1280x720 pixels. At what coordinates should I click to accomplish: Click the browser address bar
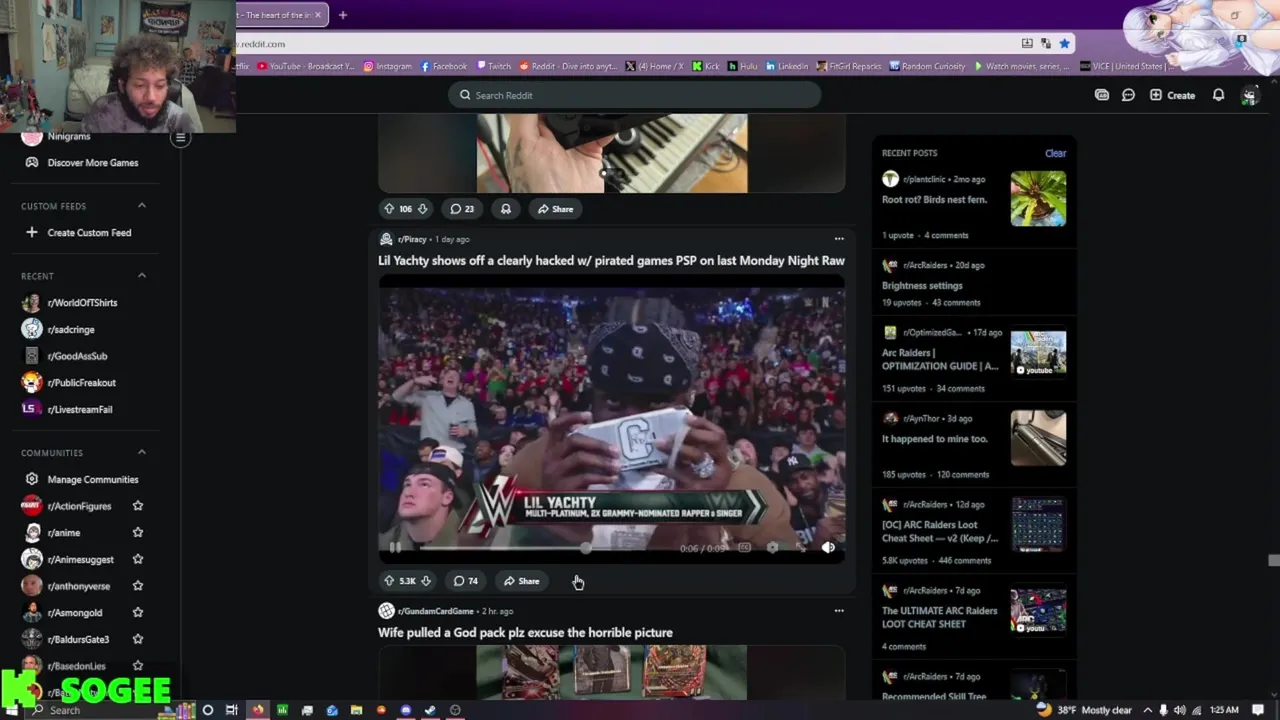coord(625,43)
